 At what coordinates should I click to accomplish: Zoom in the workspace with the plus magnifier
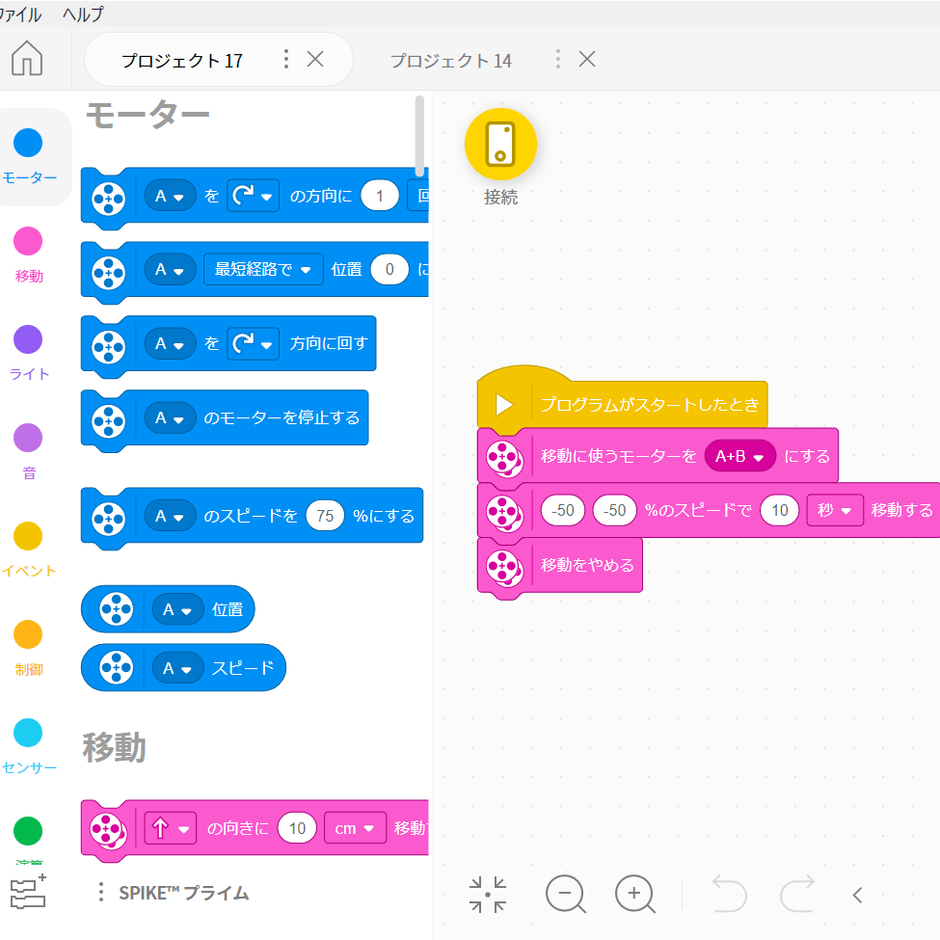(x=634, y=894)
